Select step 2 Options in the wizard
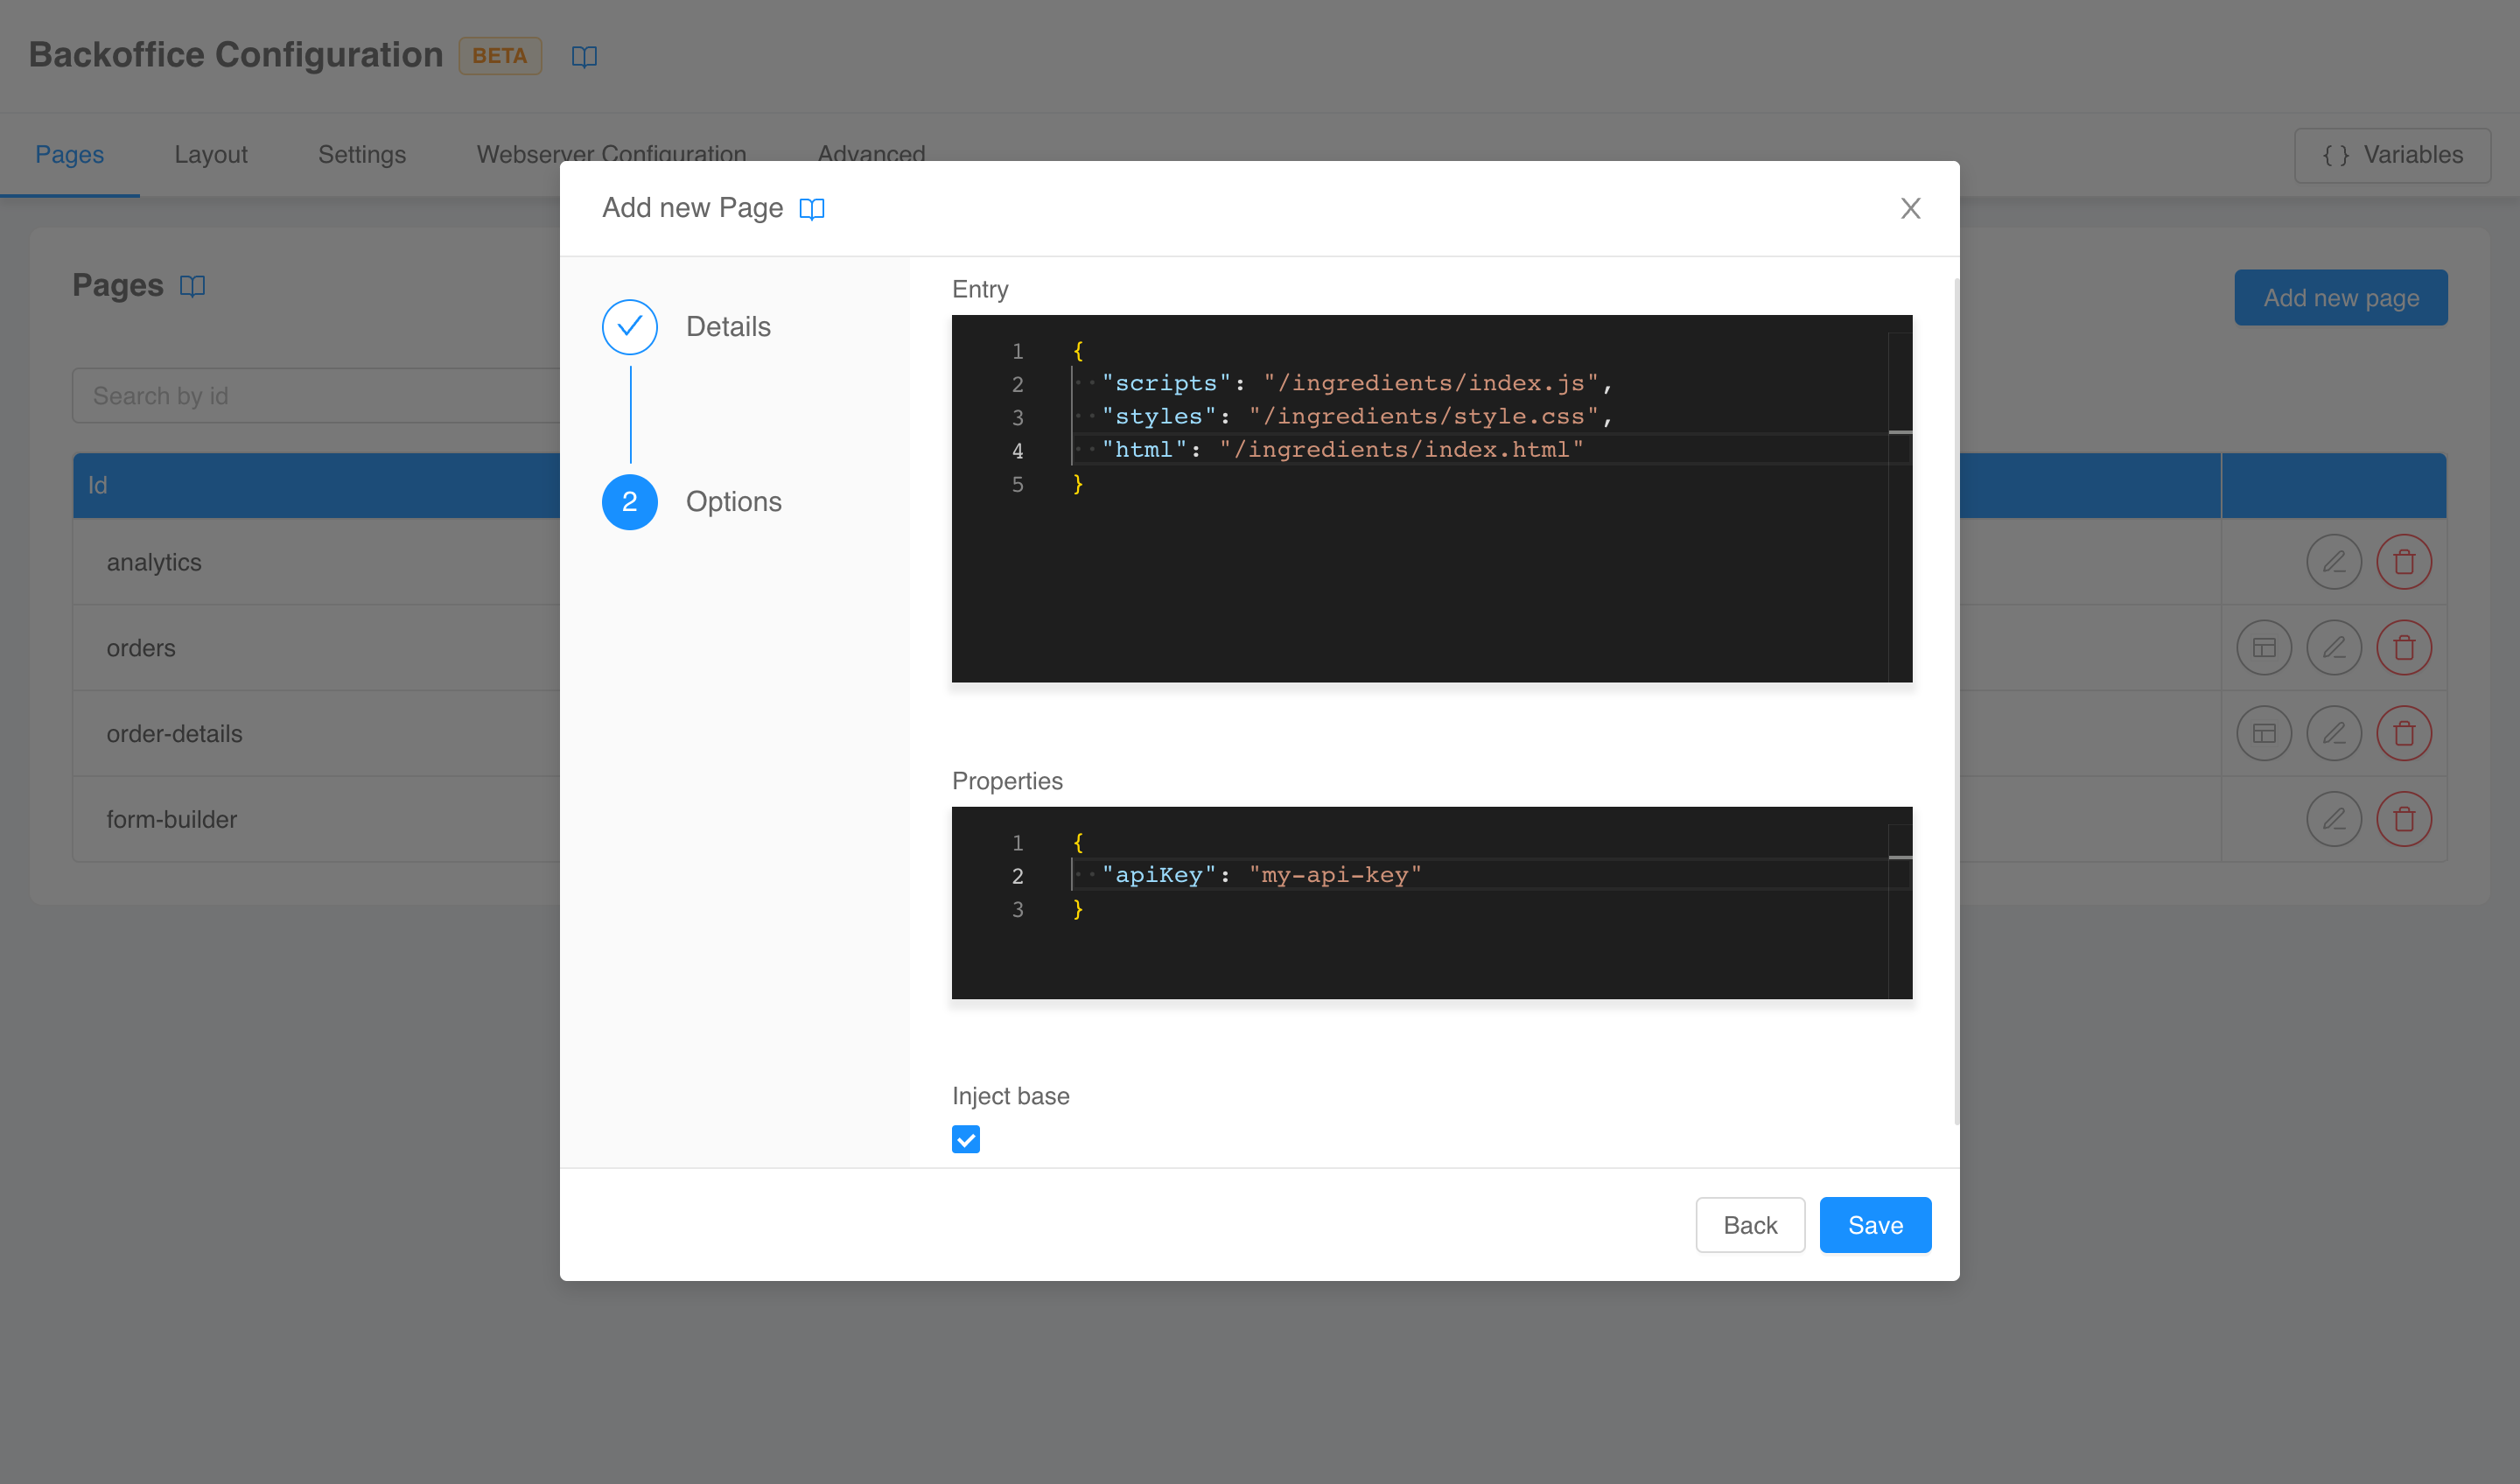Image resolution: width=2520 pixels, height=1484 pixels. click(x=629, y=501)
